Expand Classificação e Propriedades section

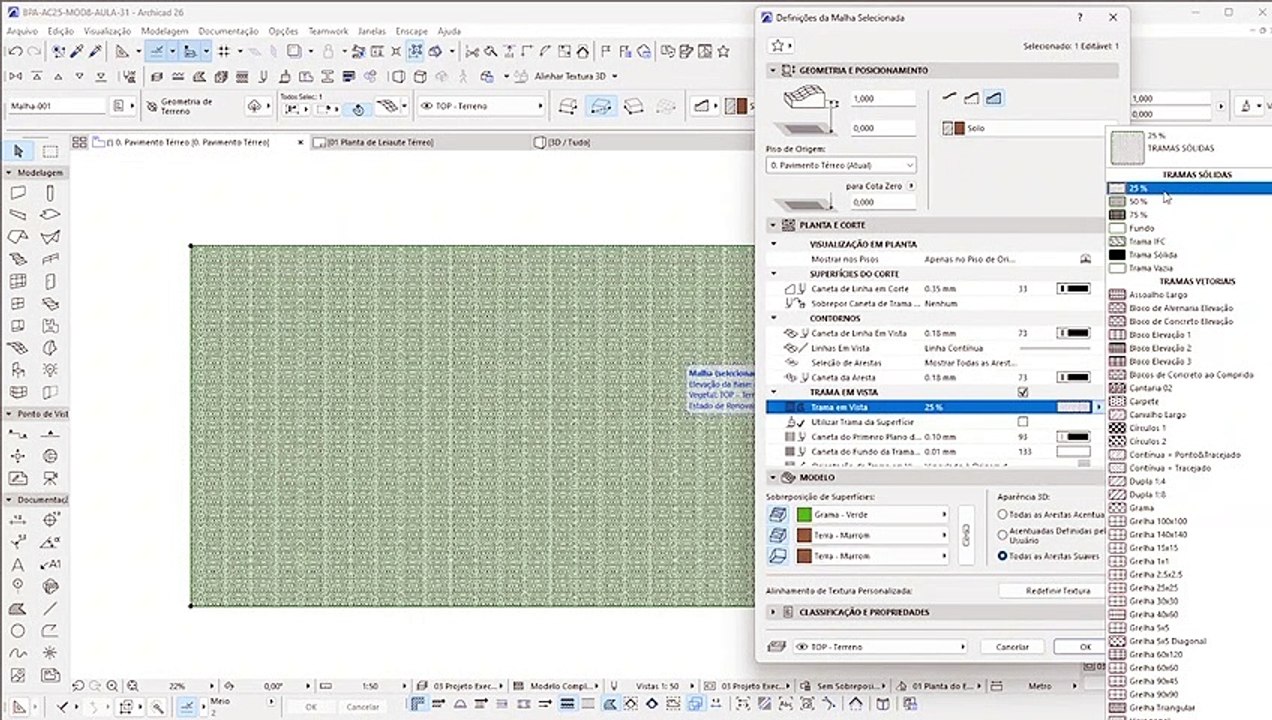click(773, 612)
